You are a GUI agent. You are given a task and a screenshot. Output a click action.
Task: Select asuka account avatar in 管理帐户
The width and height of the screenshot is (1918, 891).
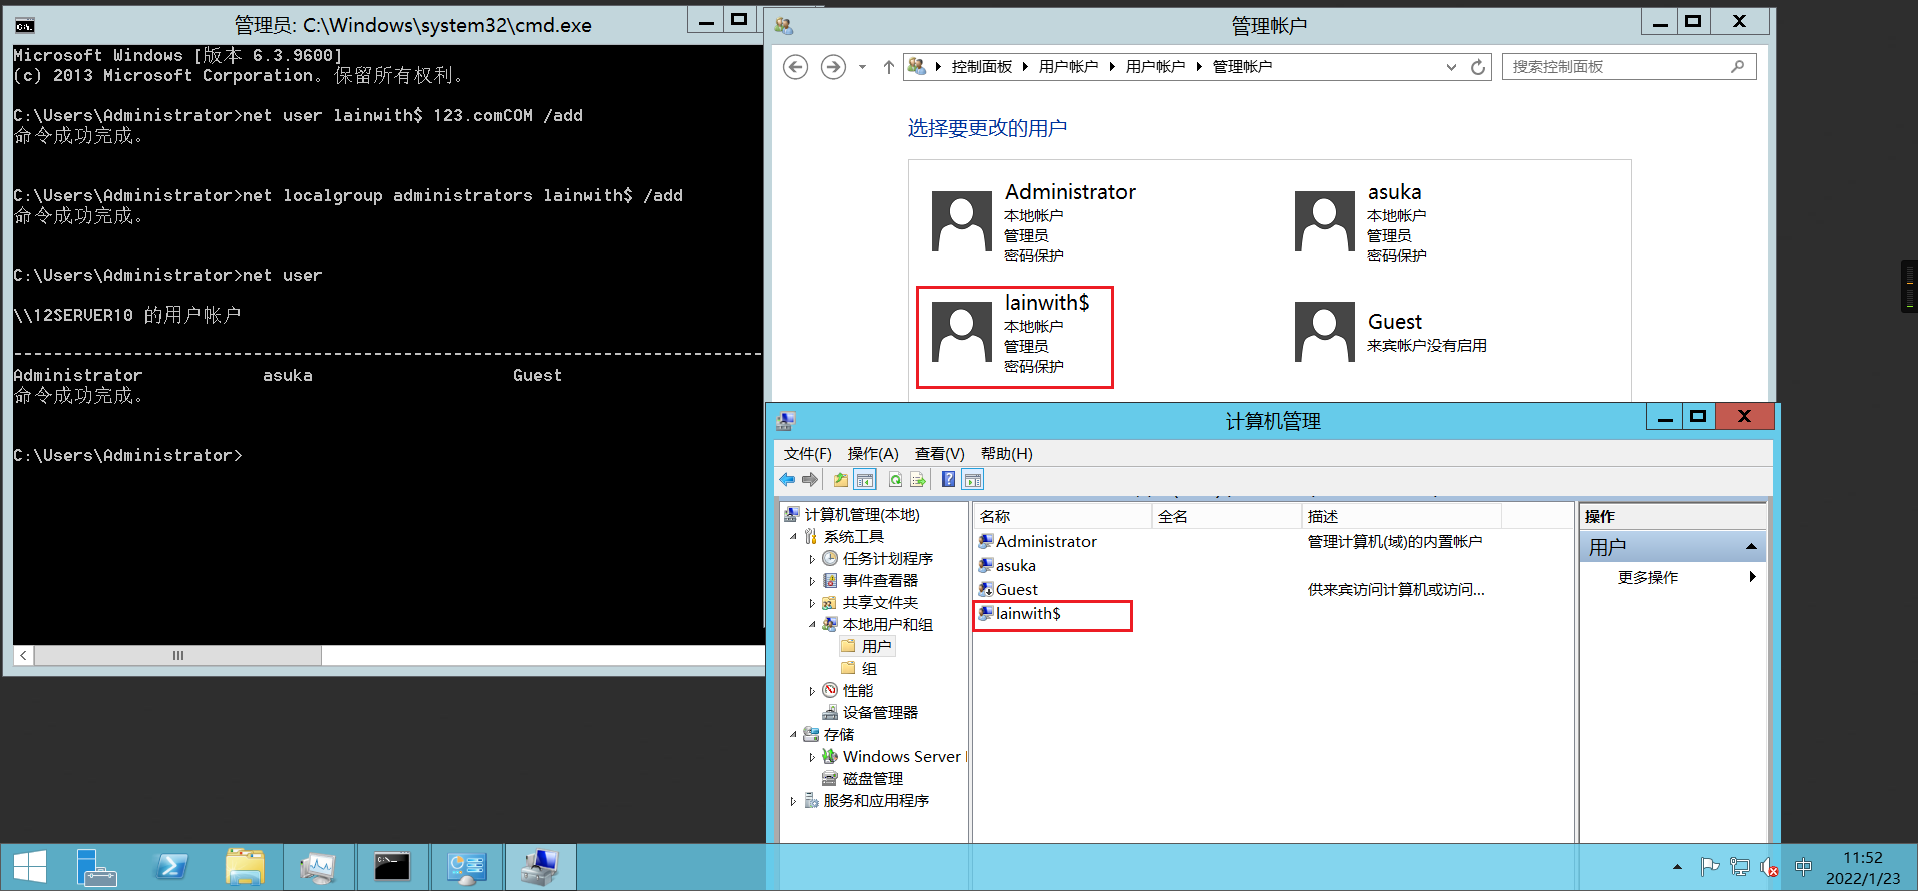pos(1325,221)
